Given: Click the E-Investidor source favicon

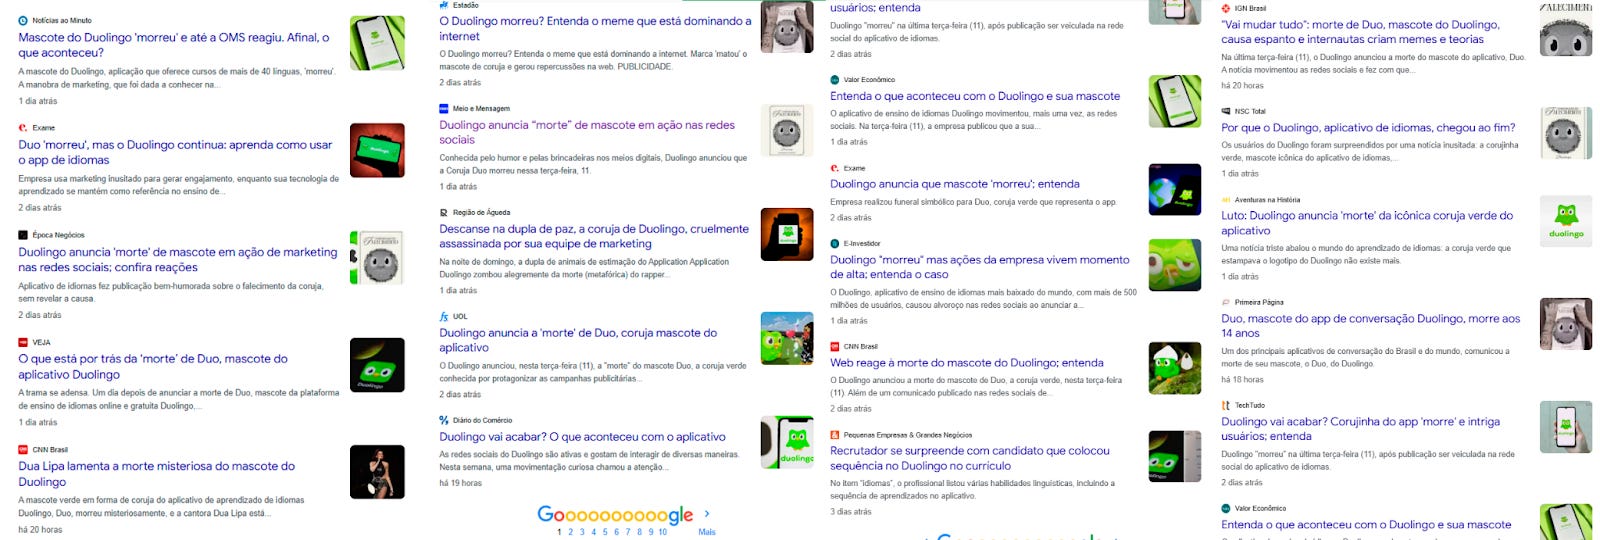Looking at the screenshot, I should pos(835,243).
